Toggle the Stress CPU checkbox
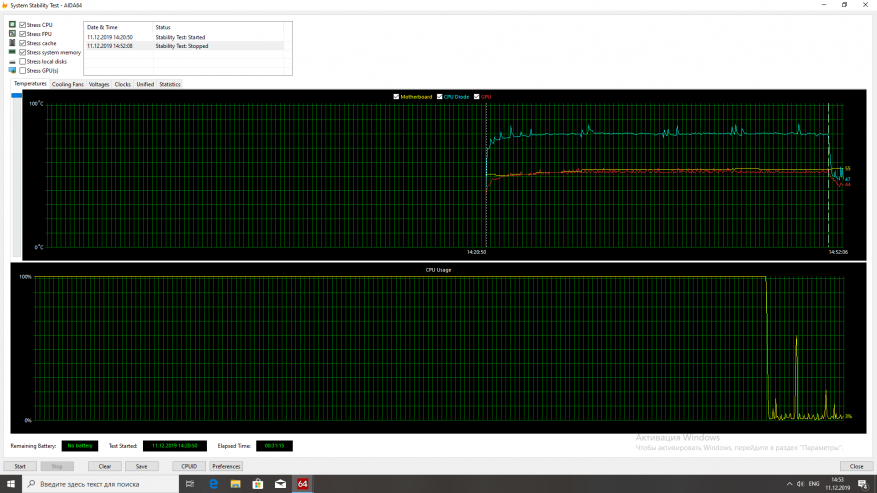Viewport: 877px width, 493px height. 22,25
